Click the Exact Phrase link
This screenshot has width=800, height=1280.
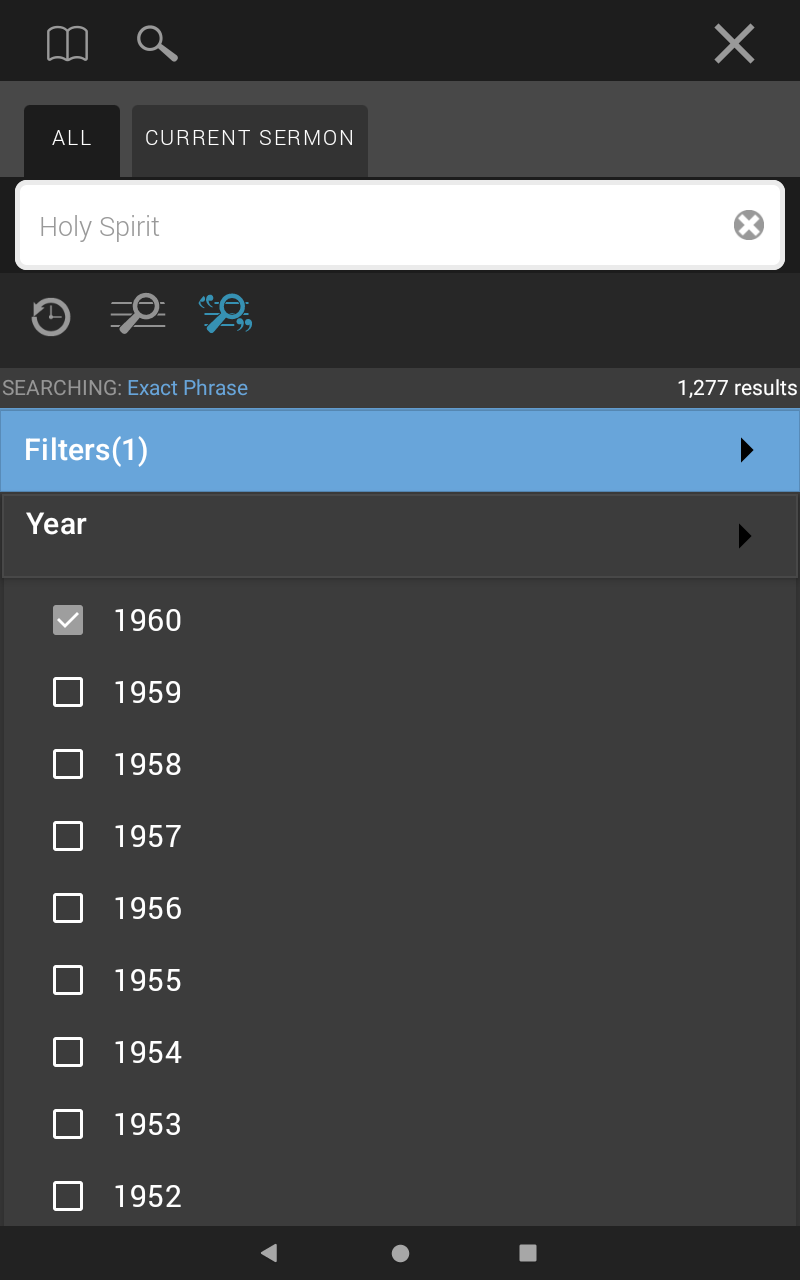[187, 388]
